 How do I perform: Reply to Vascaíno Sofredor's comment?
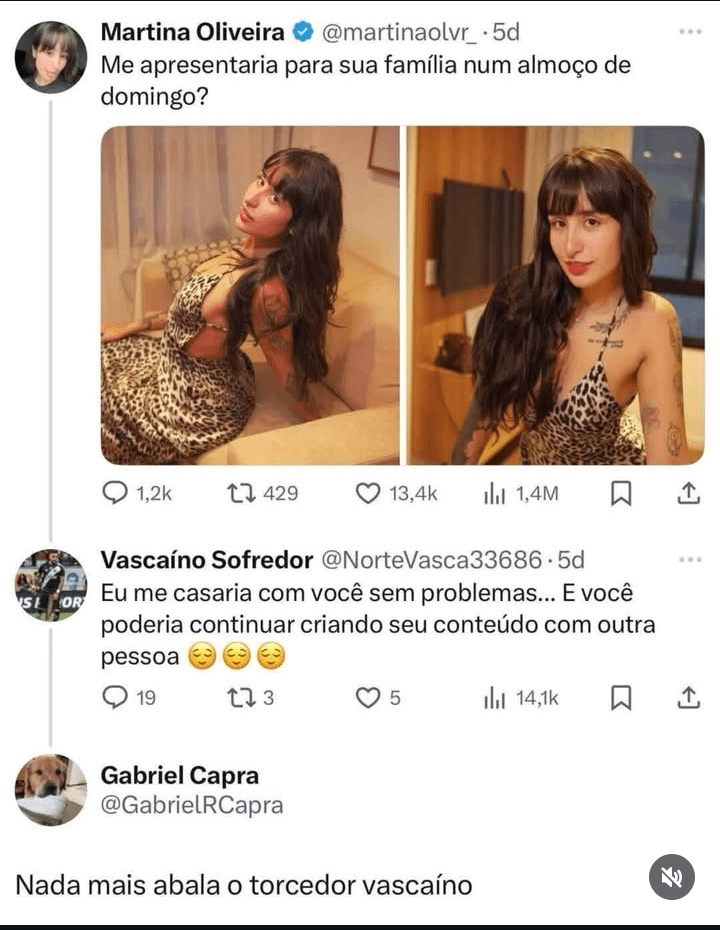(117, 697)
